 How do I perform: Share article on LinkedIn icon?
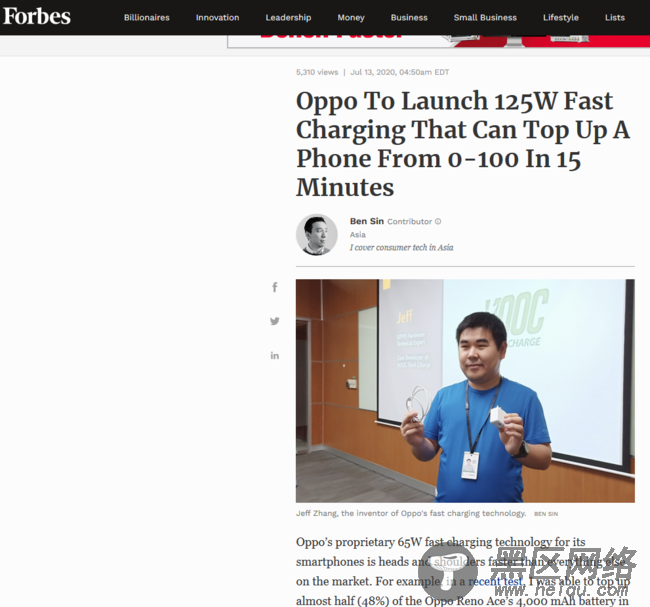[x=274, y=355]
